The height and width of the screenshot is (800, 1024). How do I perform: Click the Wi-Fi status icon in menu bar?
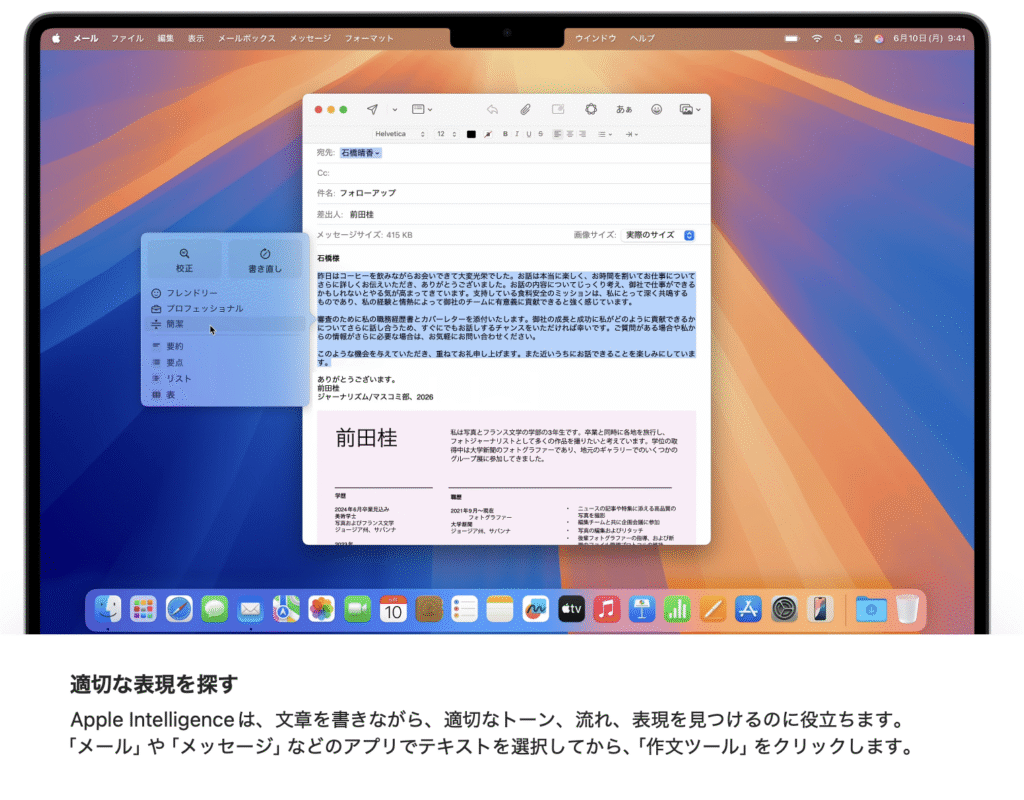click(817, 39)
